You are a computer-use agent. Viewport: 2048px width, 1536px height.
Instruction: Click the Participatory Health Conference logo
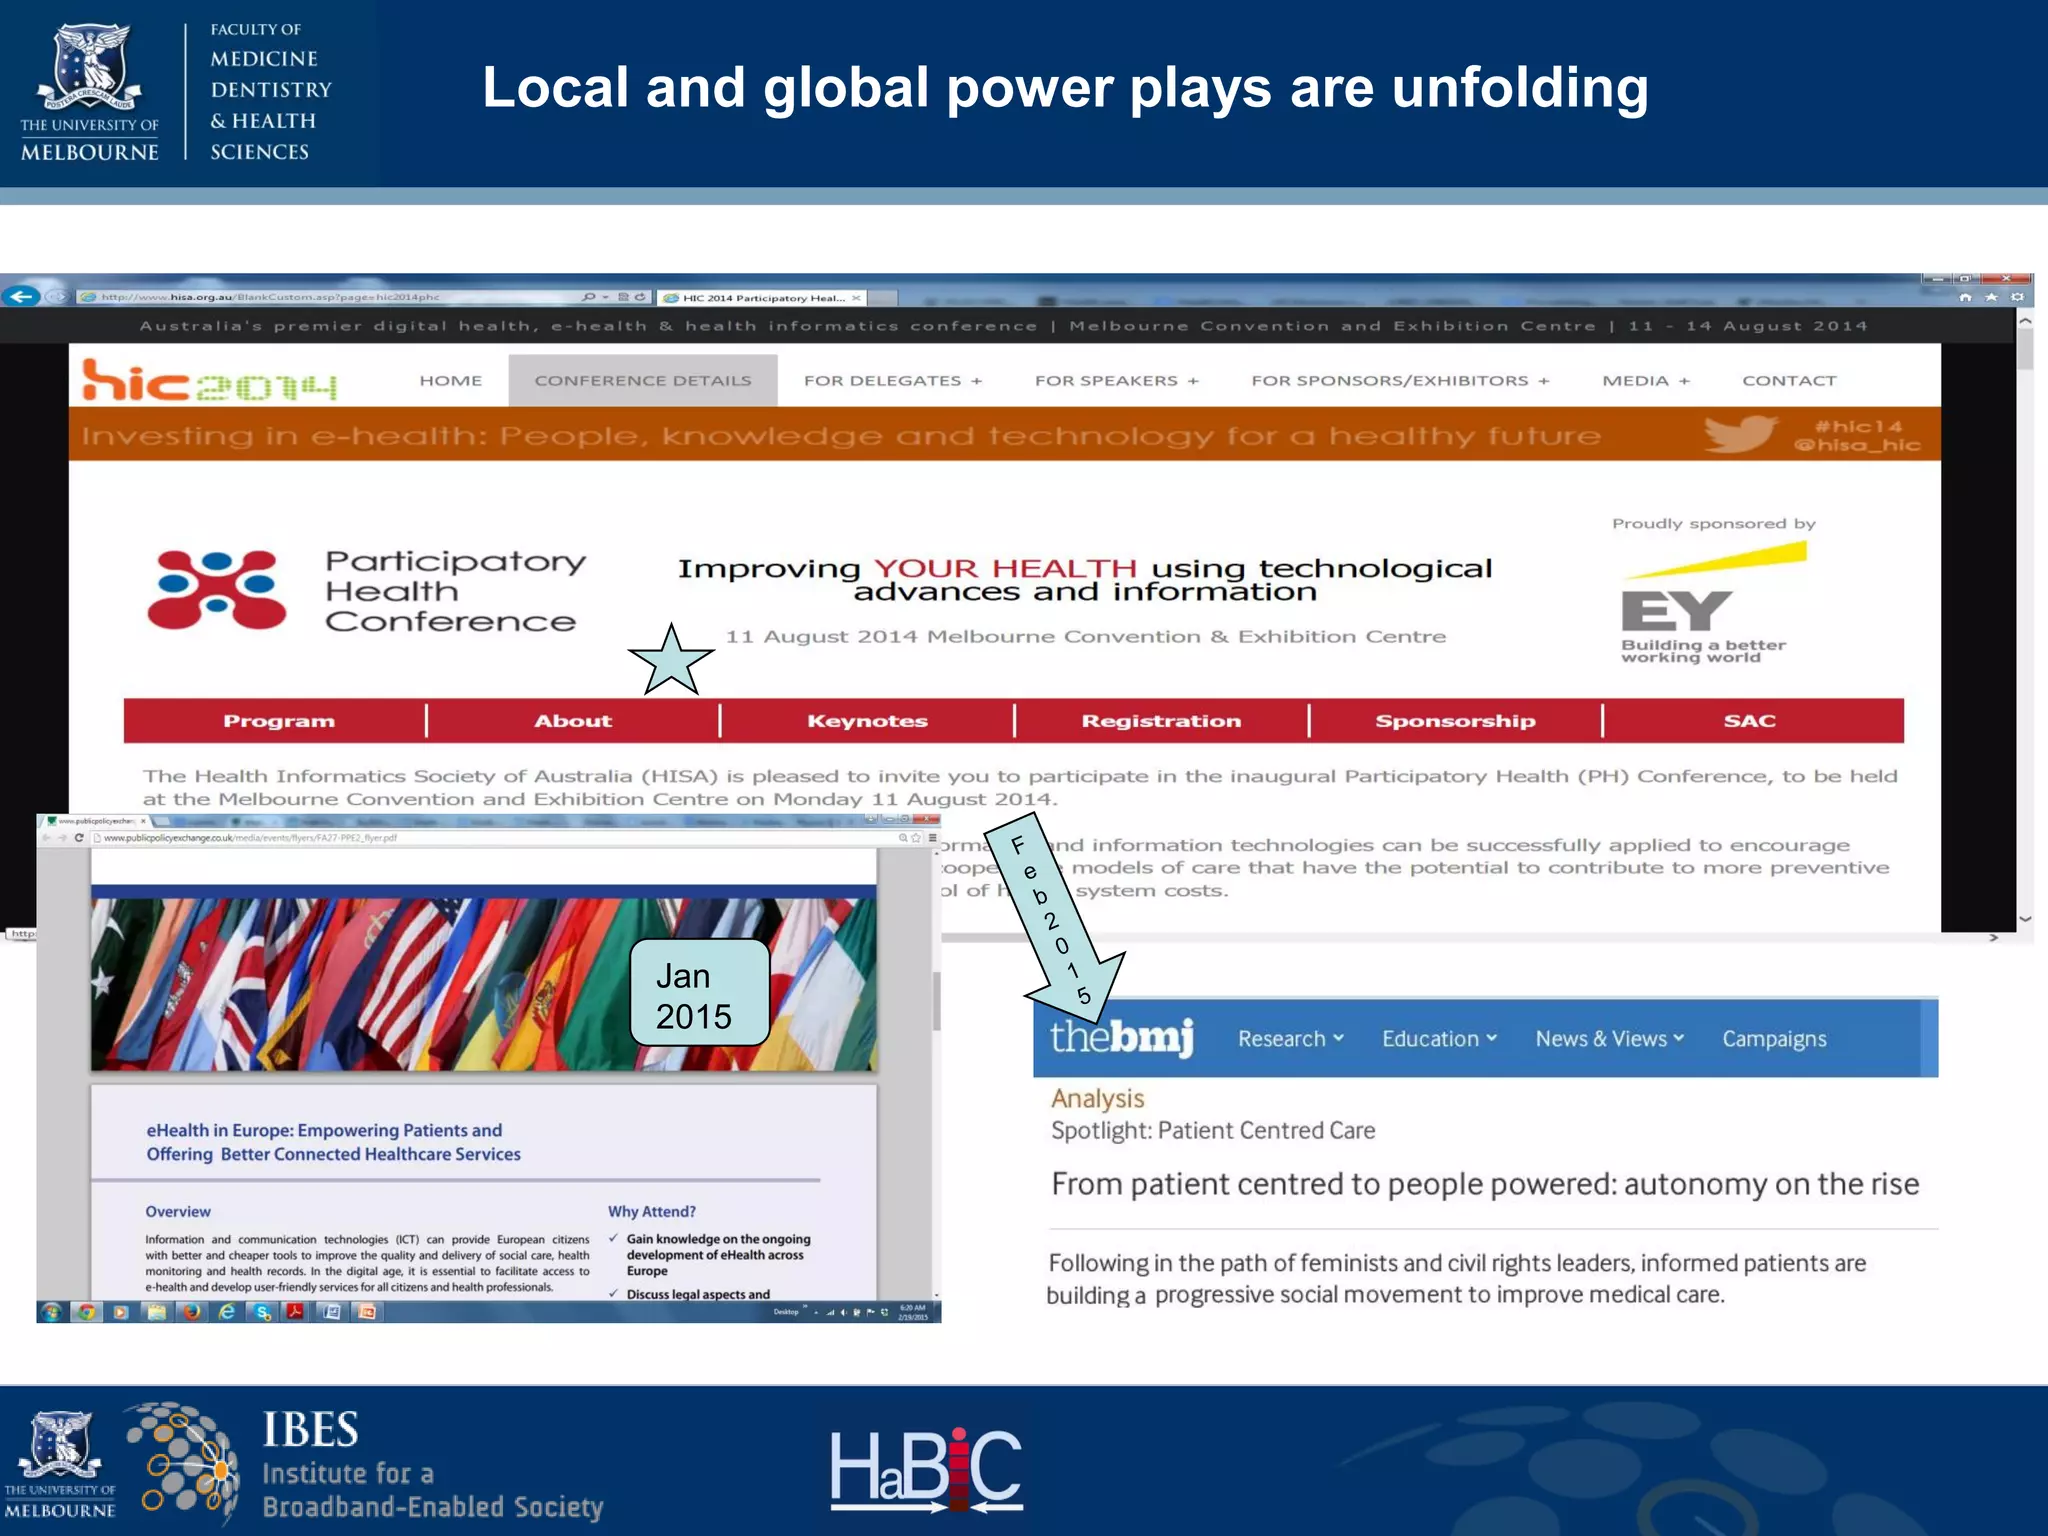pos(366,590)
